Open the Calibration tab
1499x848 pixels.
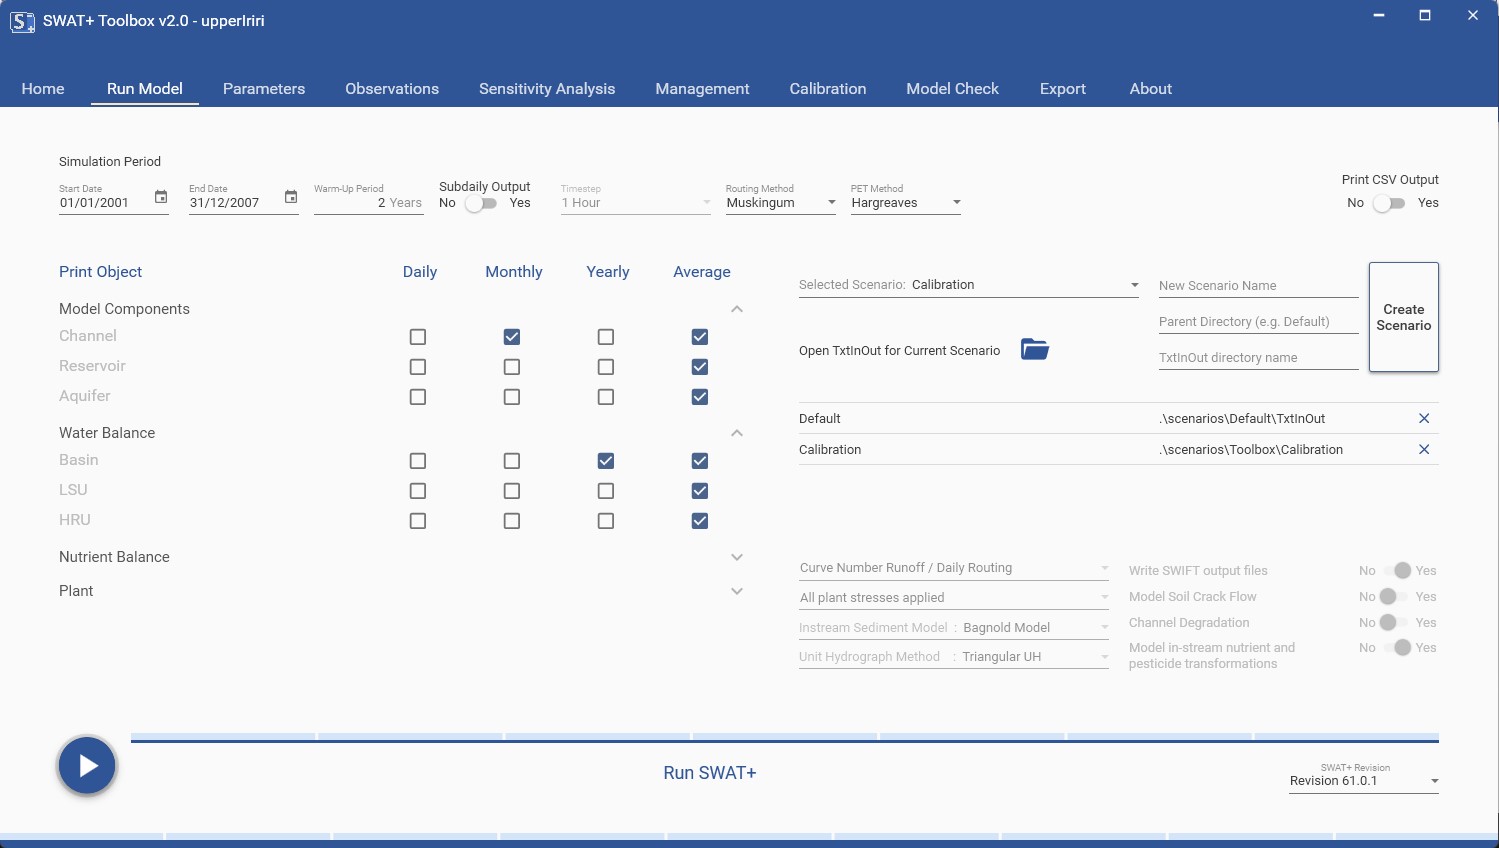[828, 89]
